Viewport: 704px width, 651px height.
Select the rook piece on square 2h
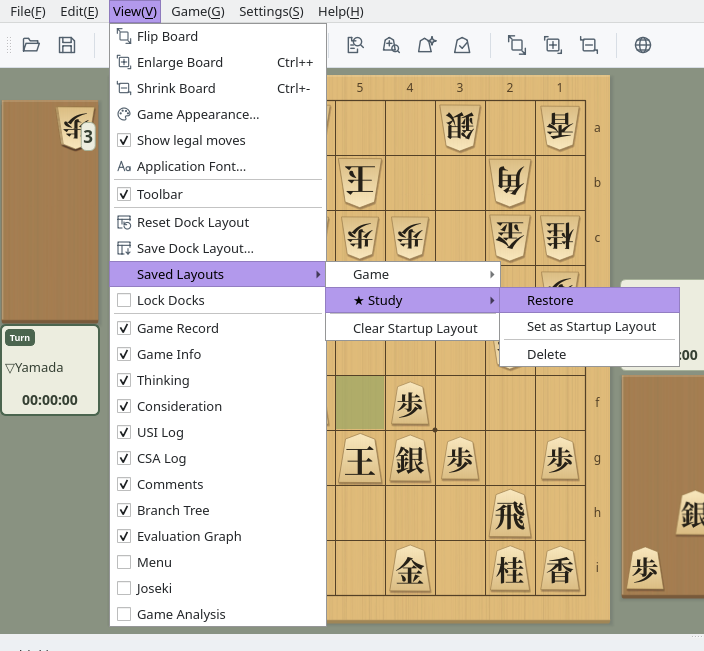[510, 515]
